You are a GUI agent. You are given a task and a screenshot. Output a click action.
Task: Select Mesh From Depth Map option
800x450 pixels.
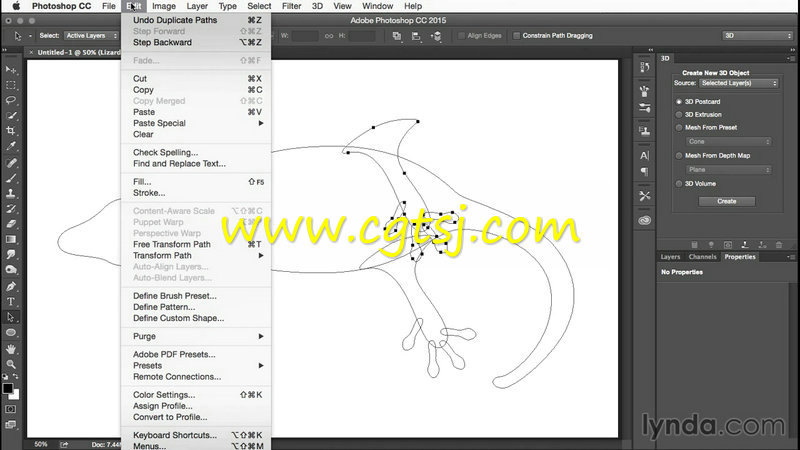pyautogui.click(x=679, y=156)
